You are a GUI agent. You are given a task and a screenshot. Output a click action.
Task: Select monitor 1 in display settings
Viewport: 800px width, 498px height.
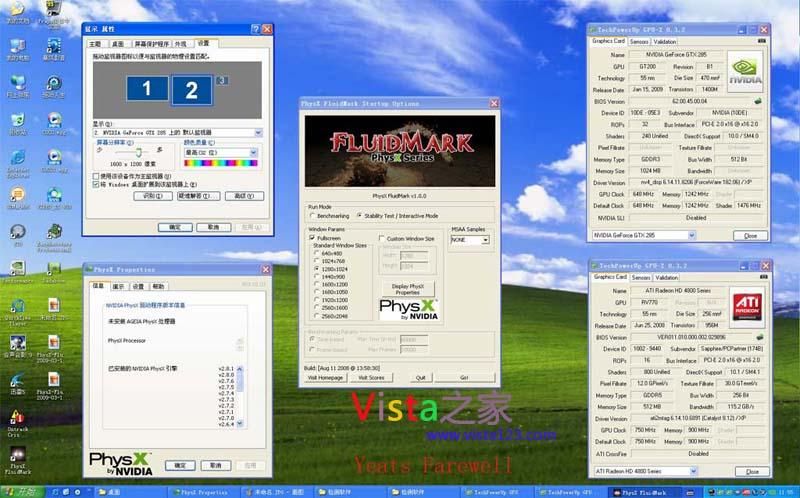coord(147,89)
